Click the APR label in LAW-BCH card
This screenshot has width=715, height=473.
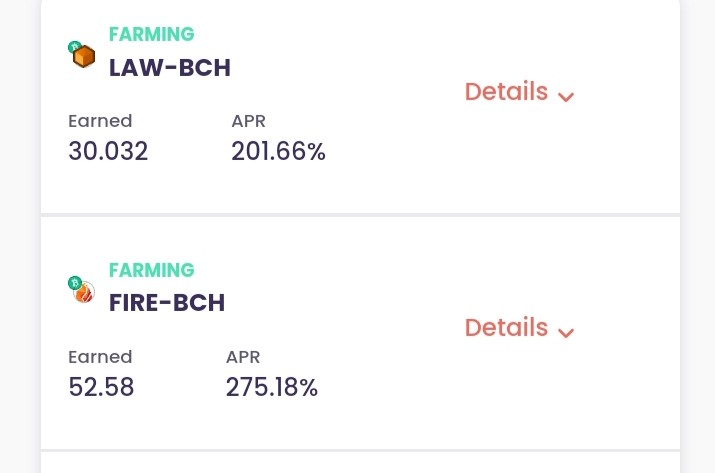[249, 121]
